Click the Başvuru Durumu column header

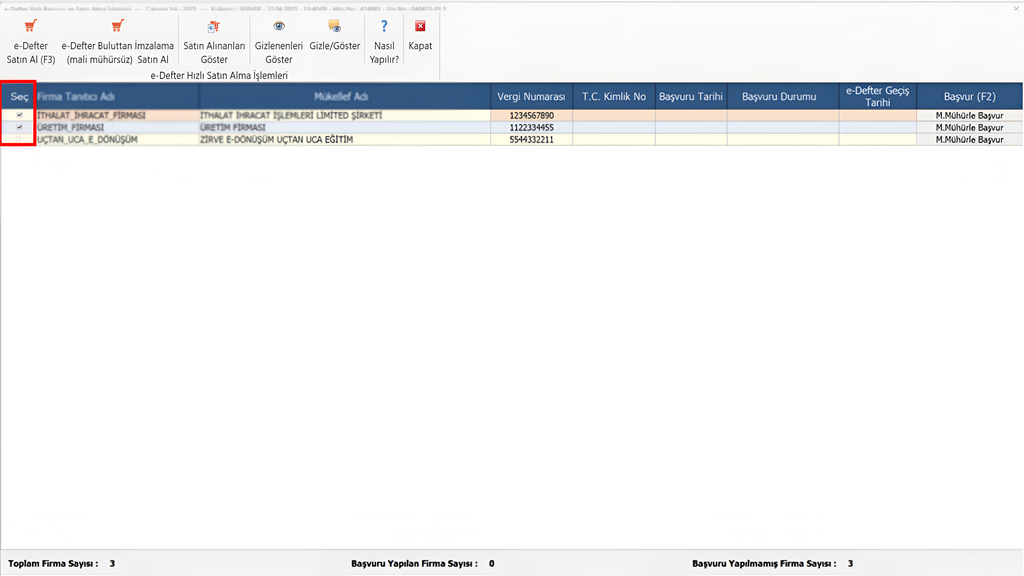pos(782,97)
